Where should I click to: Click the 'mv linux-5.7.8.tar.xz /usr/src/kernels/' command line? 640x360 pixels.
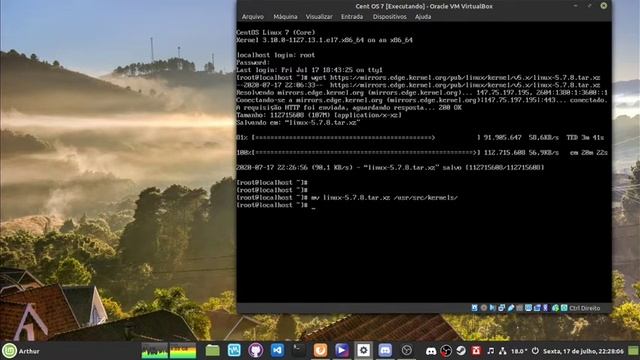click(347, 198)
